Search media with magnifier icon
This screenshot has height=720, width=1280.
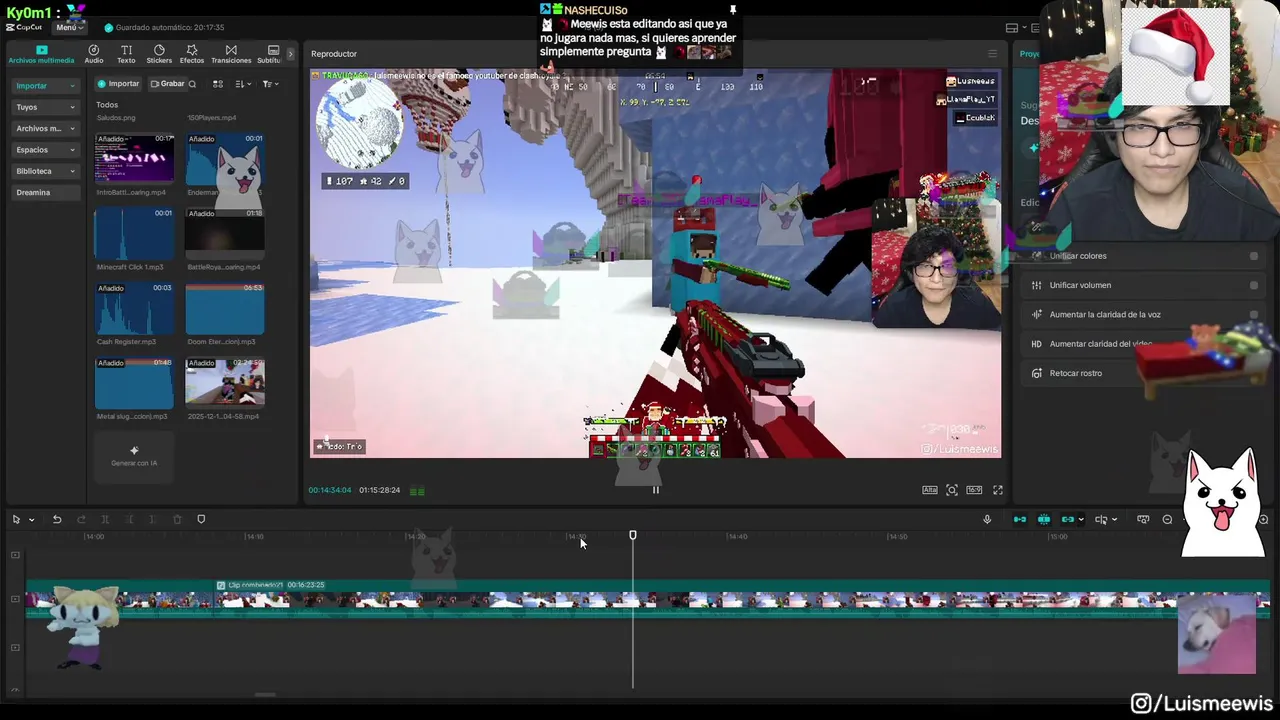[193, 84]
